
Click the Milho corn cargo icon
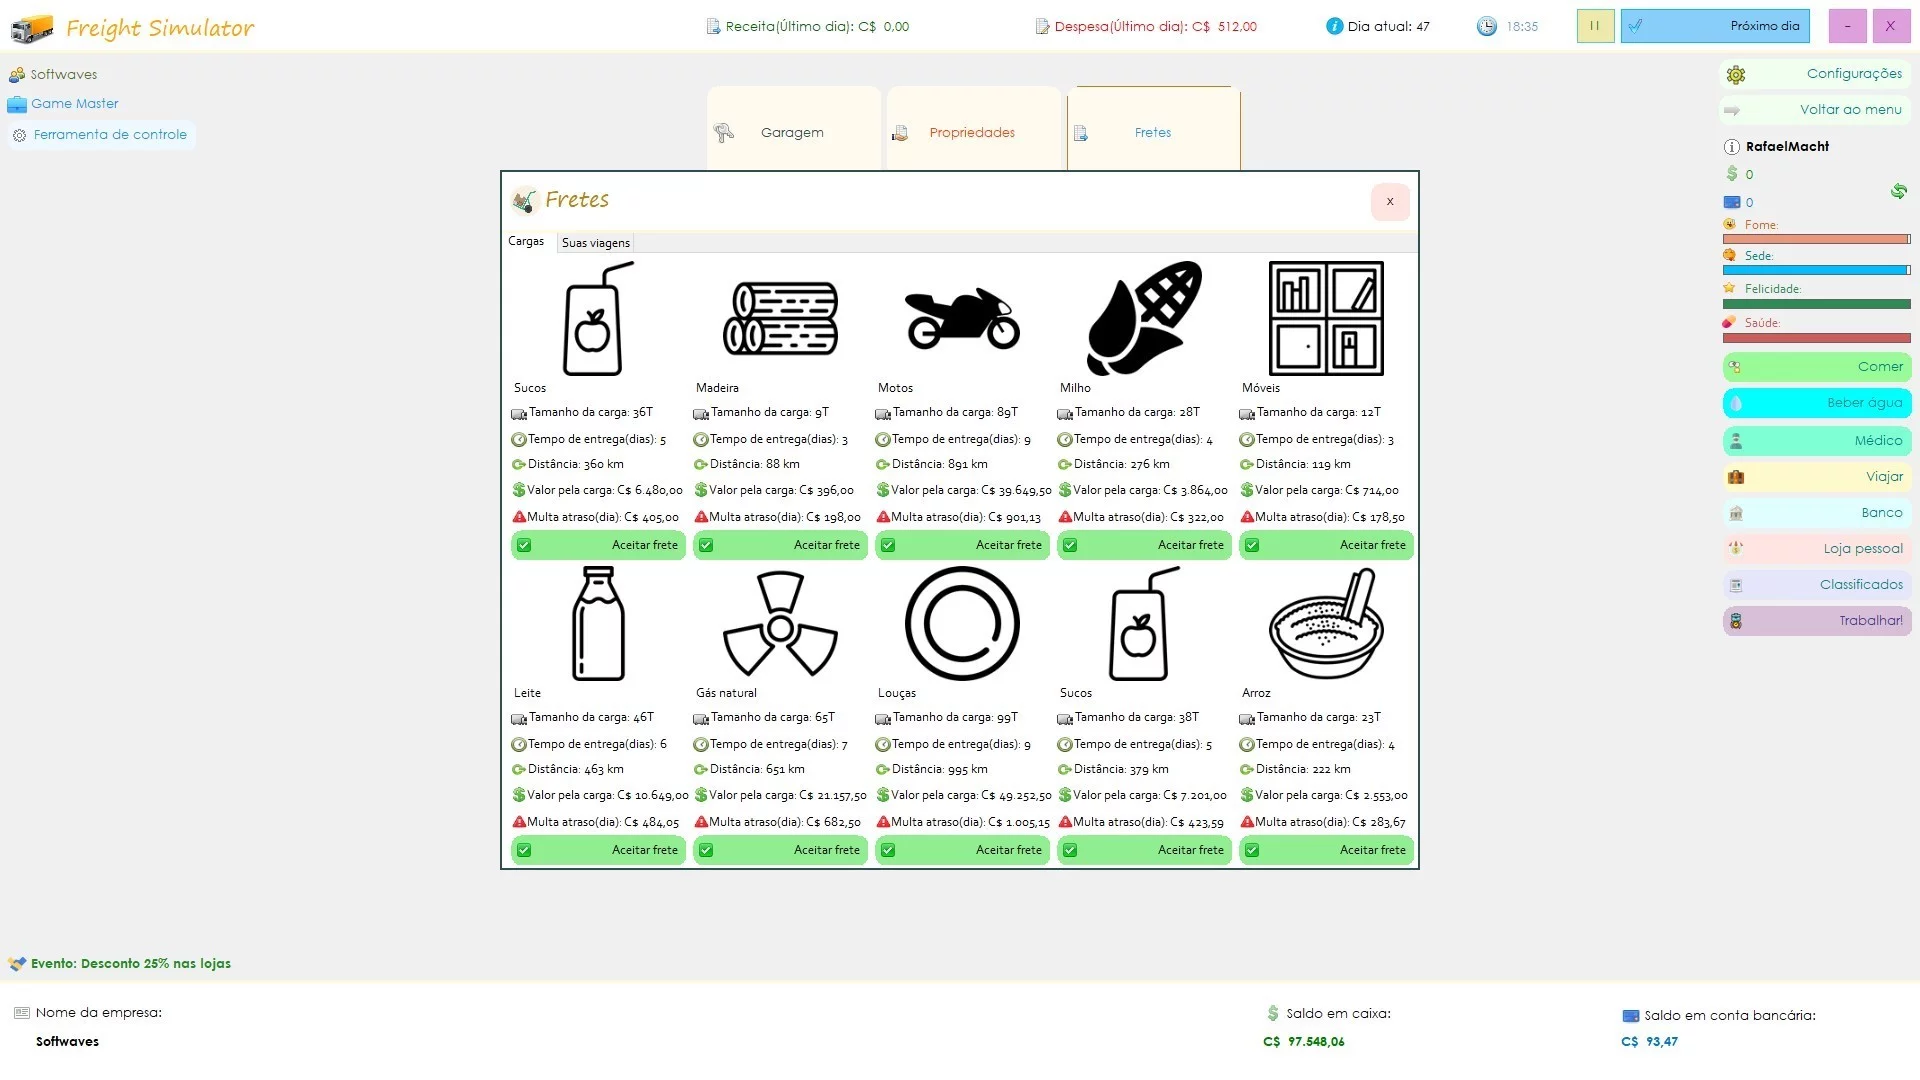1144,318
